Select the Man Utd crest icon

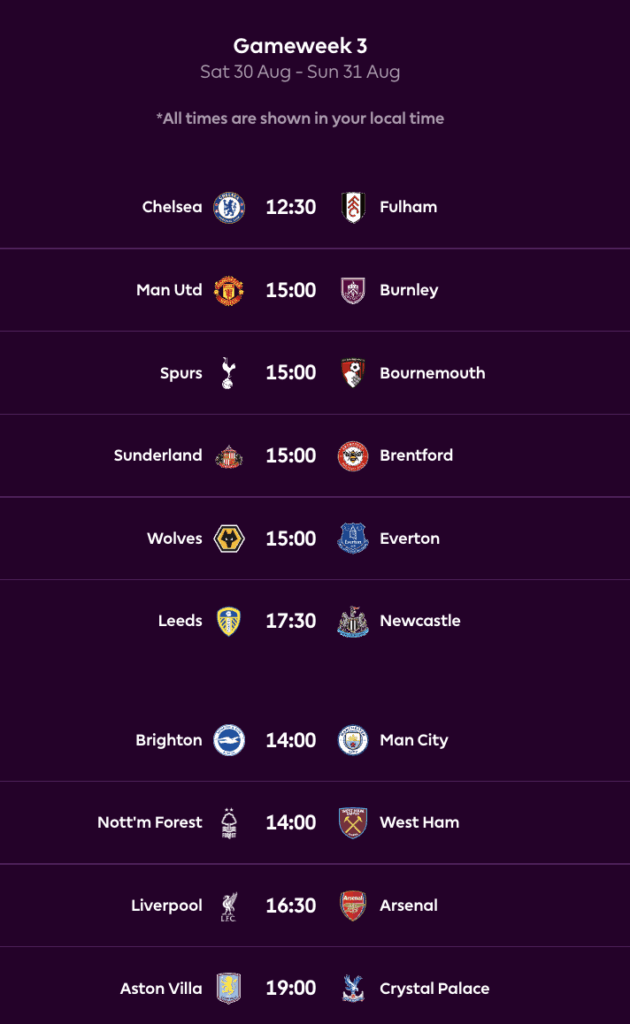tap(227, 290)
